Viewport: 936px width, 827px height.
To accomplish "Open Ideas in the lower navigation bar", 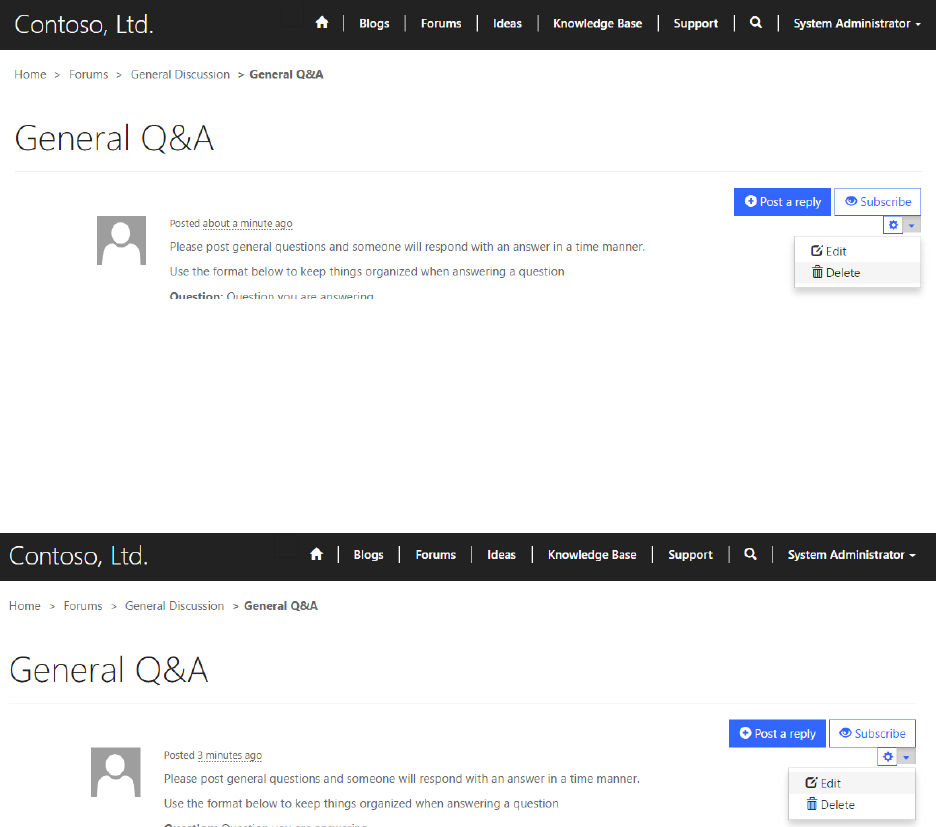I will pyautogui.click(x=501, y=555).
